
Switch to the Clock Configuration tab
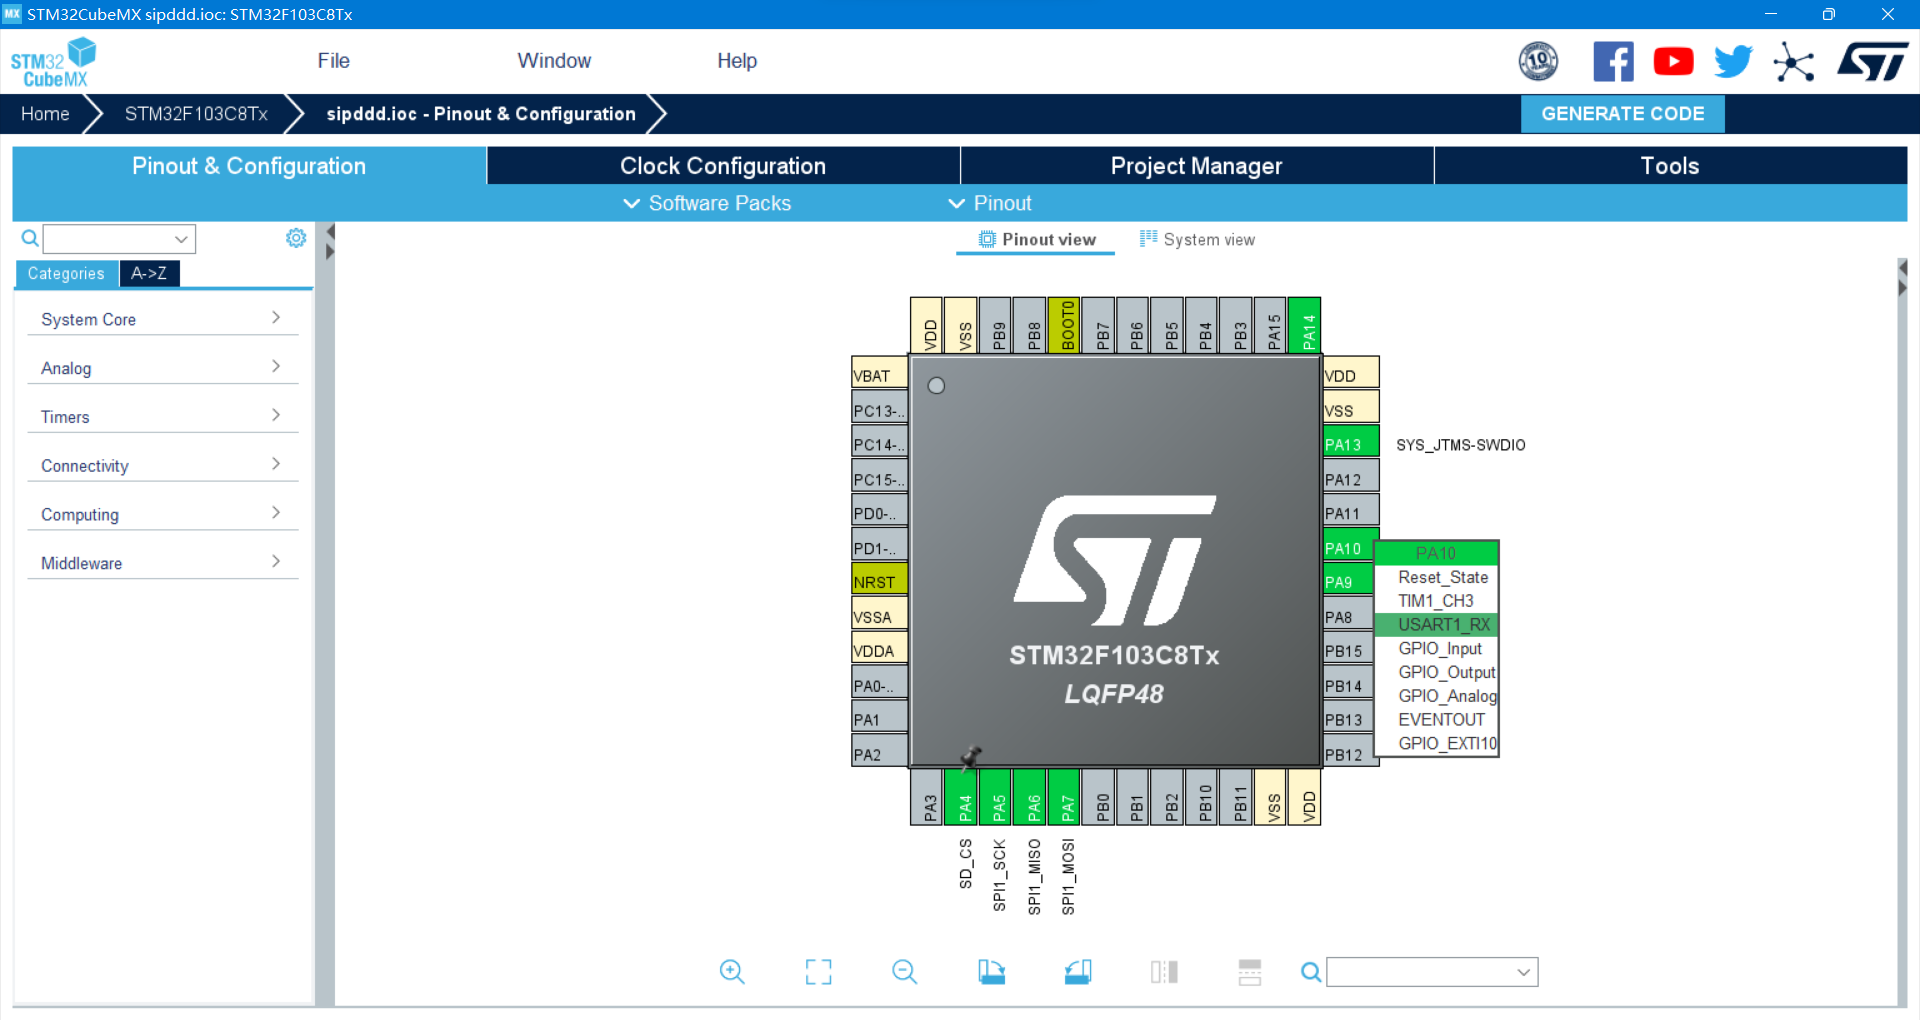pyautogui.click(x=723, y=165)
